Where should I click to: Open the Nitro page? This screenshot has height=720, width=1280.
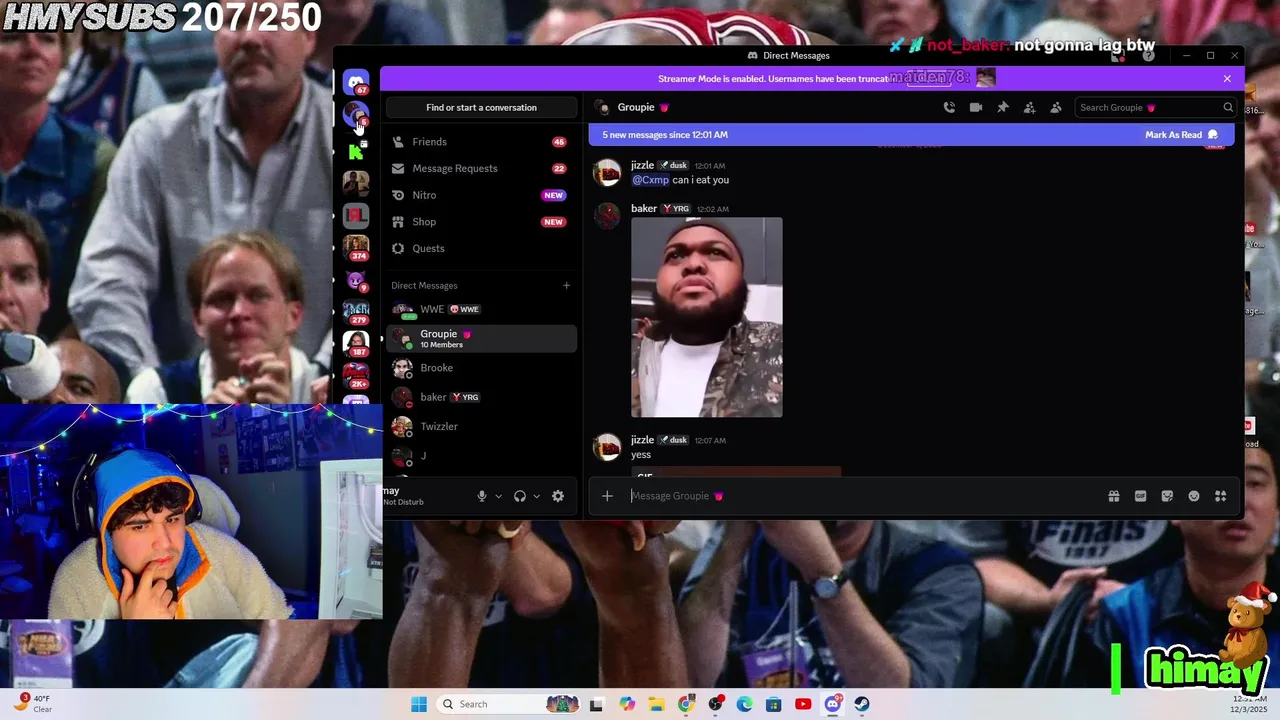click(x=481, y=195)
